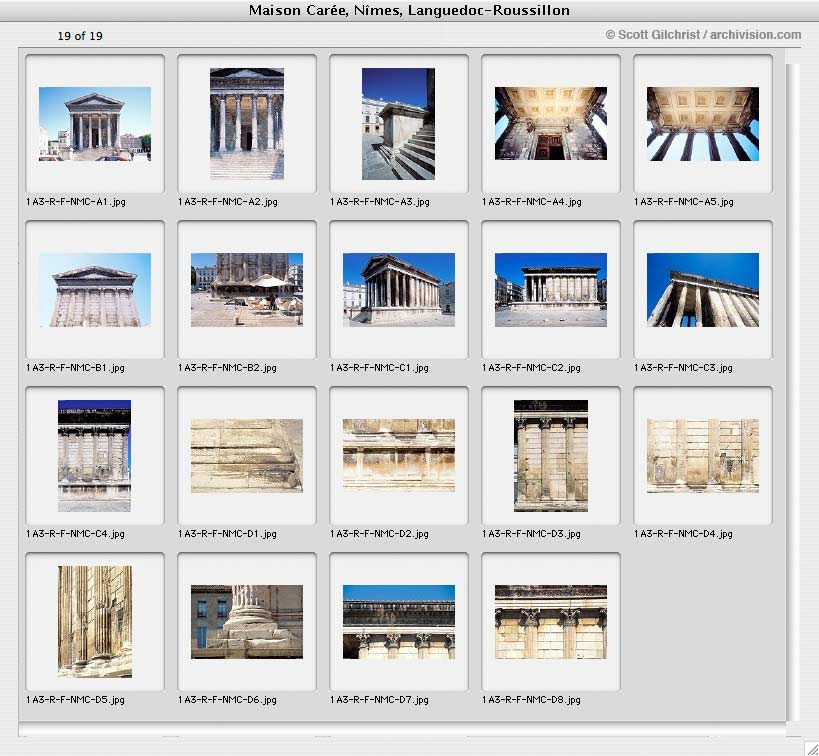Click the filename label 1A3-R-F-NMC-C2.jpg

pyautogui.click(x=531, y=368)
